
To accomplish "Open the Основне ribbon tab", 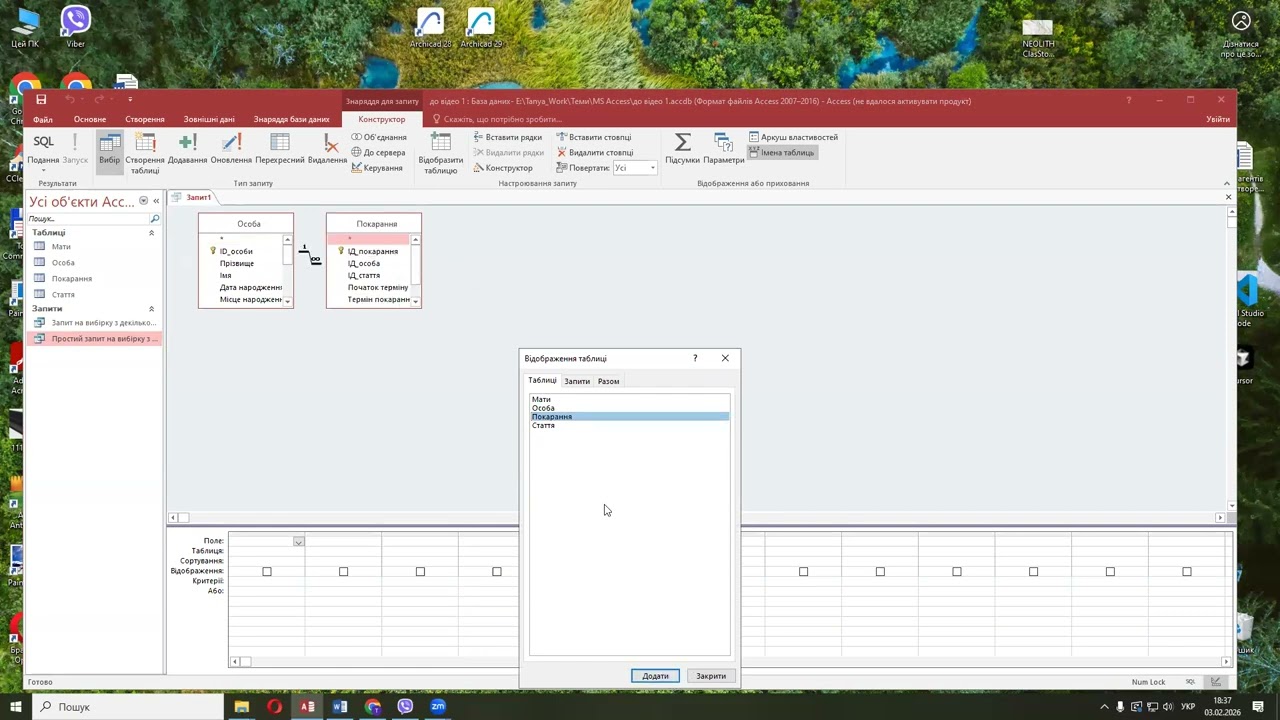I will [x=90, y=119].
